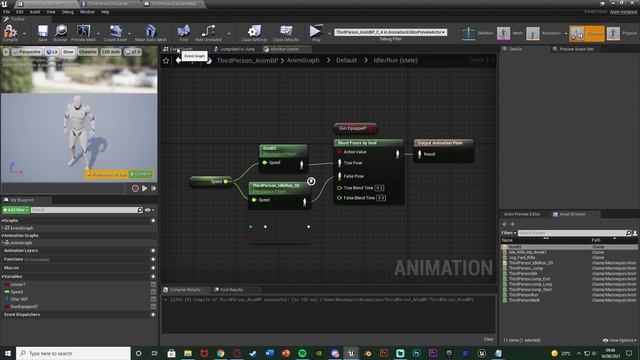This screenshot has width=640, height=360.
Task: Click the Compile toolbar icon
Action: point(10,32)
